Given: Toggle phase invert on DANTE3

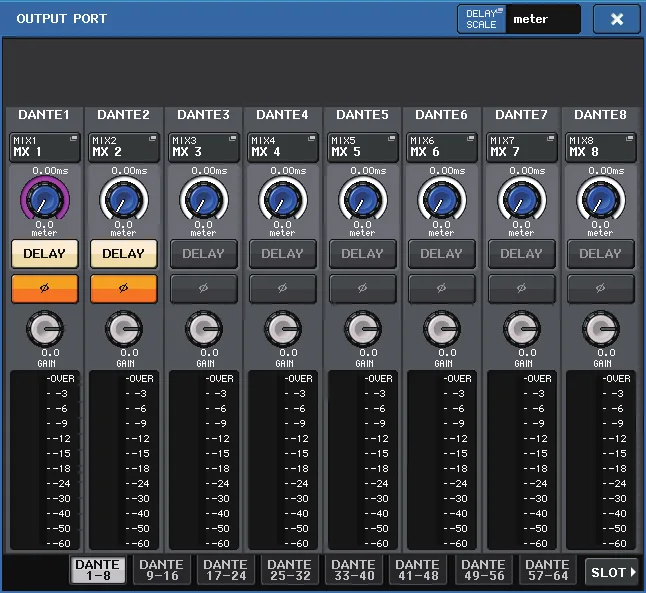Looking at the screenshot, I should 204,289.
